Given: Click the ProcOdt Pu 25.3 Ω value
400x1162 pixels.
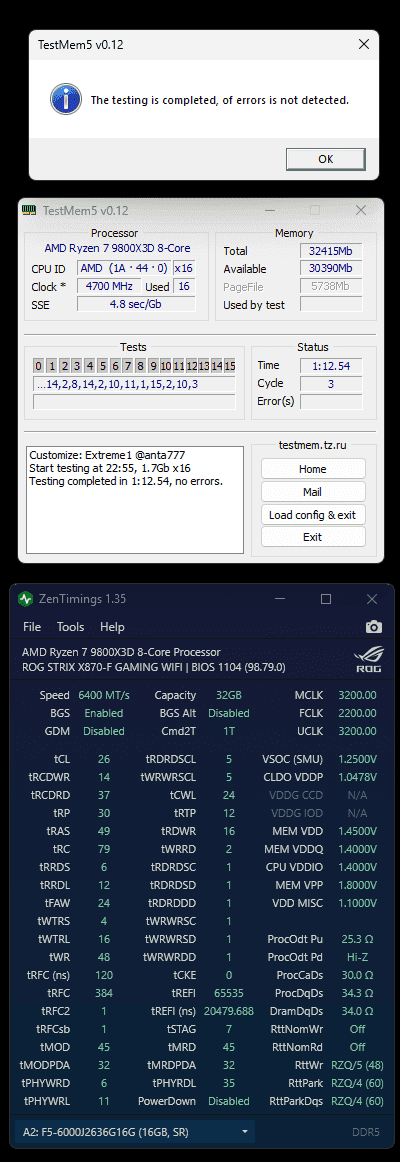Looking at the screenshot, I should [357, 939].
